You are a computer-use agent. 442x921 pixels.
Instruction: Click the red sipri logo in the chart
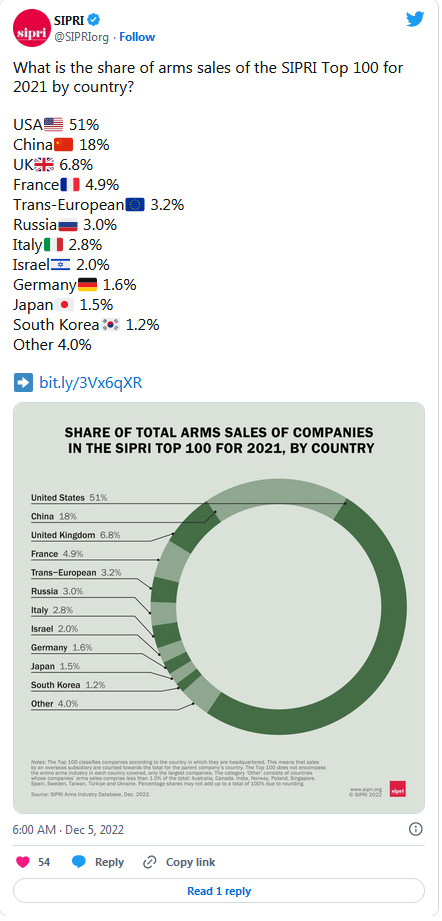[397, 788]
